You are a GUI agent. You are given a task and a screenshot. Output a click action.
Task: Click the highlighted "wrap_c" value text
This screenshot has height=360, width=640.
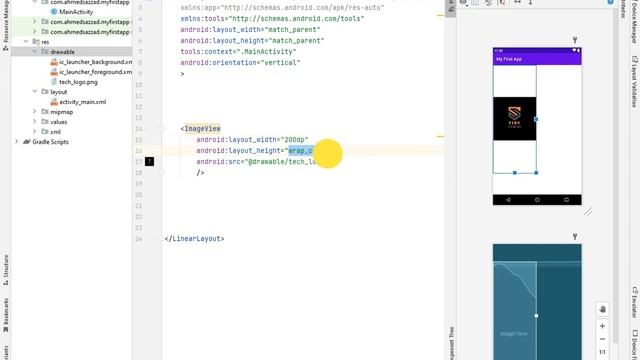pyautogui.click(x=300, y=151)
